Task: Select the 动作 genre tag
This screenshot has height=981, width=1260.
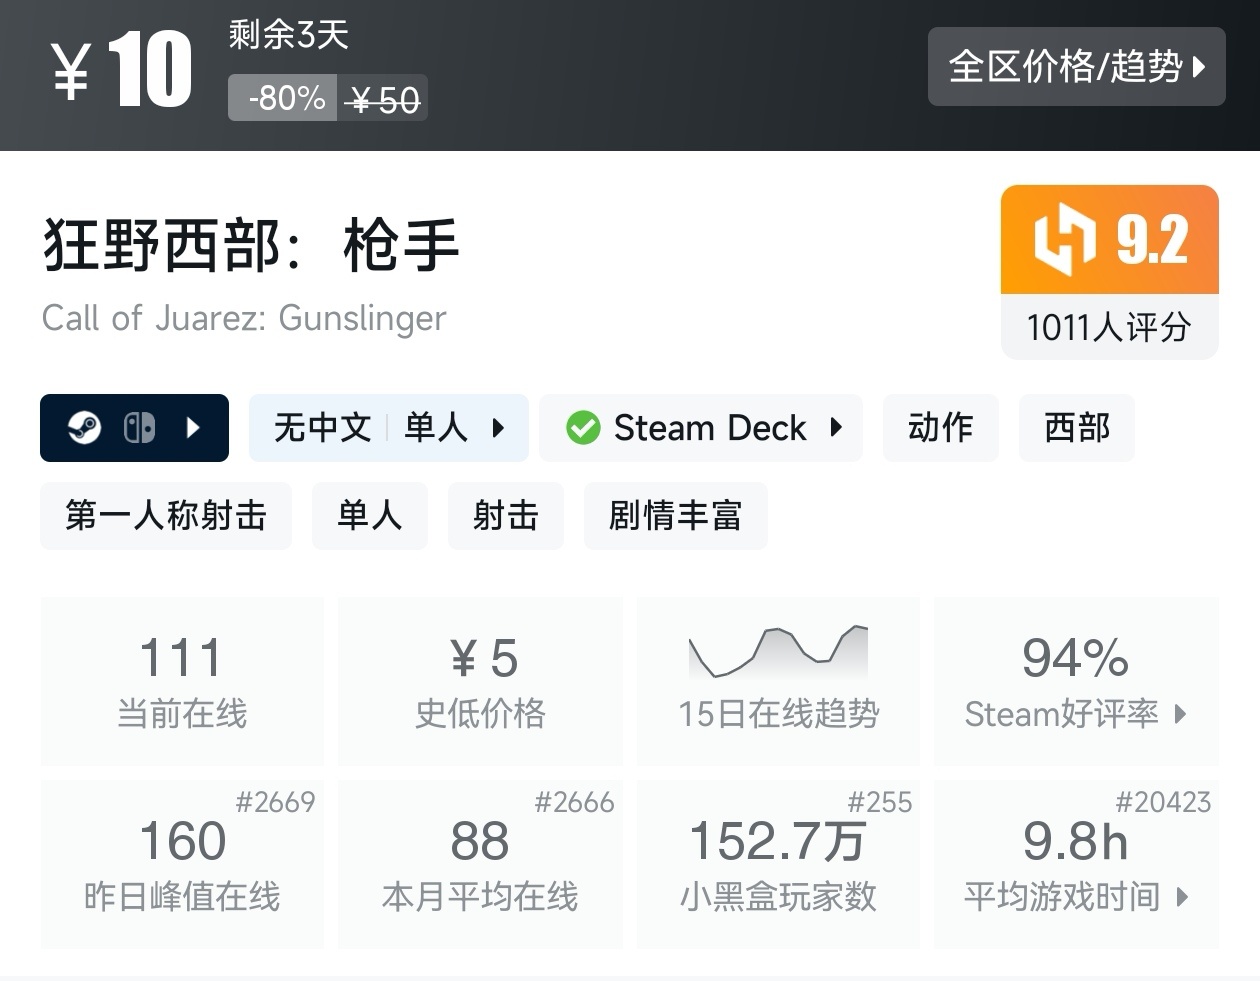Action: click(x=940, y=428)
